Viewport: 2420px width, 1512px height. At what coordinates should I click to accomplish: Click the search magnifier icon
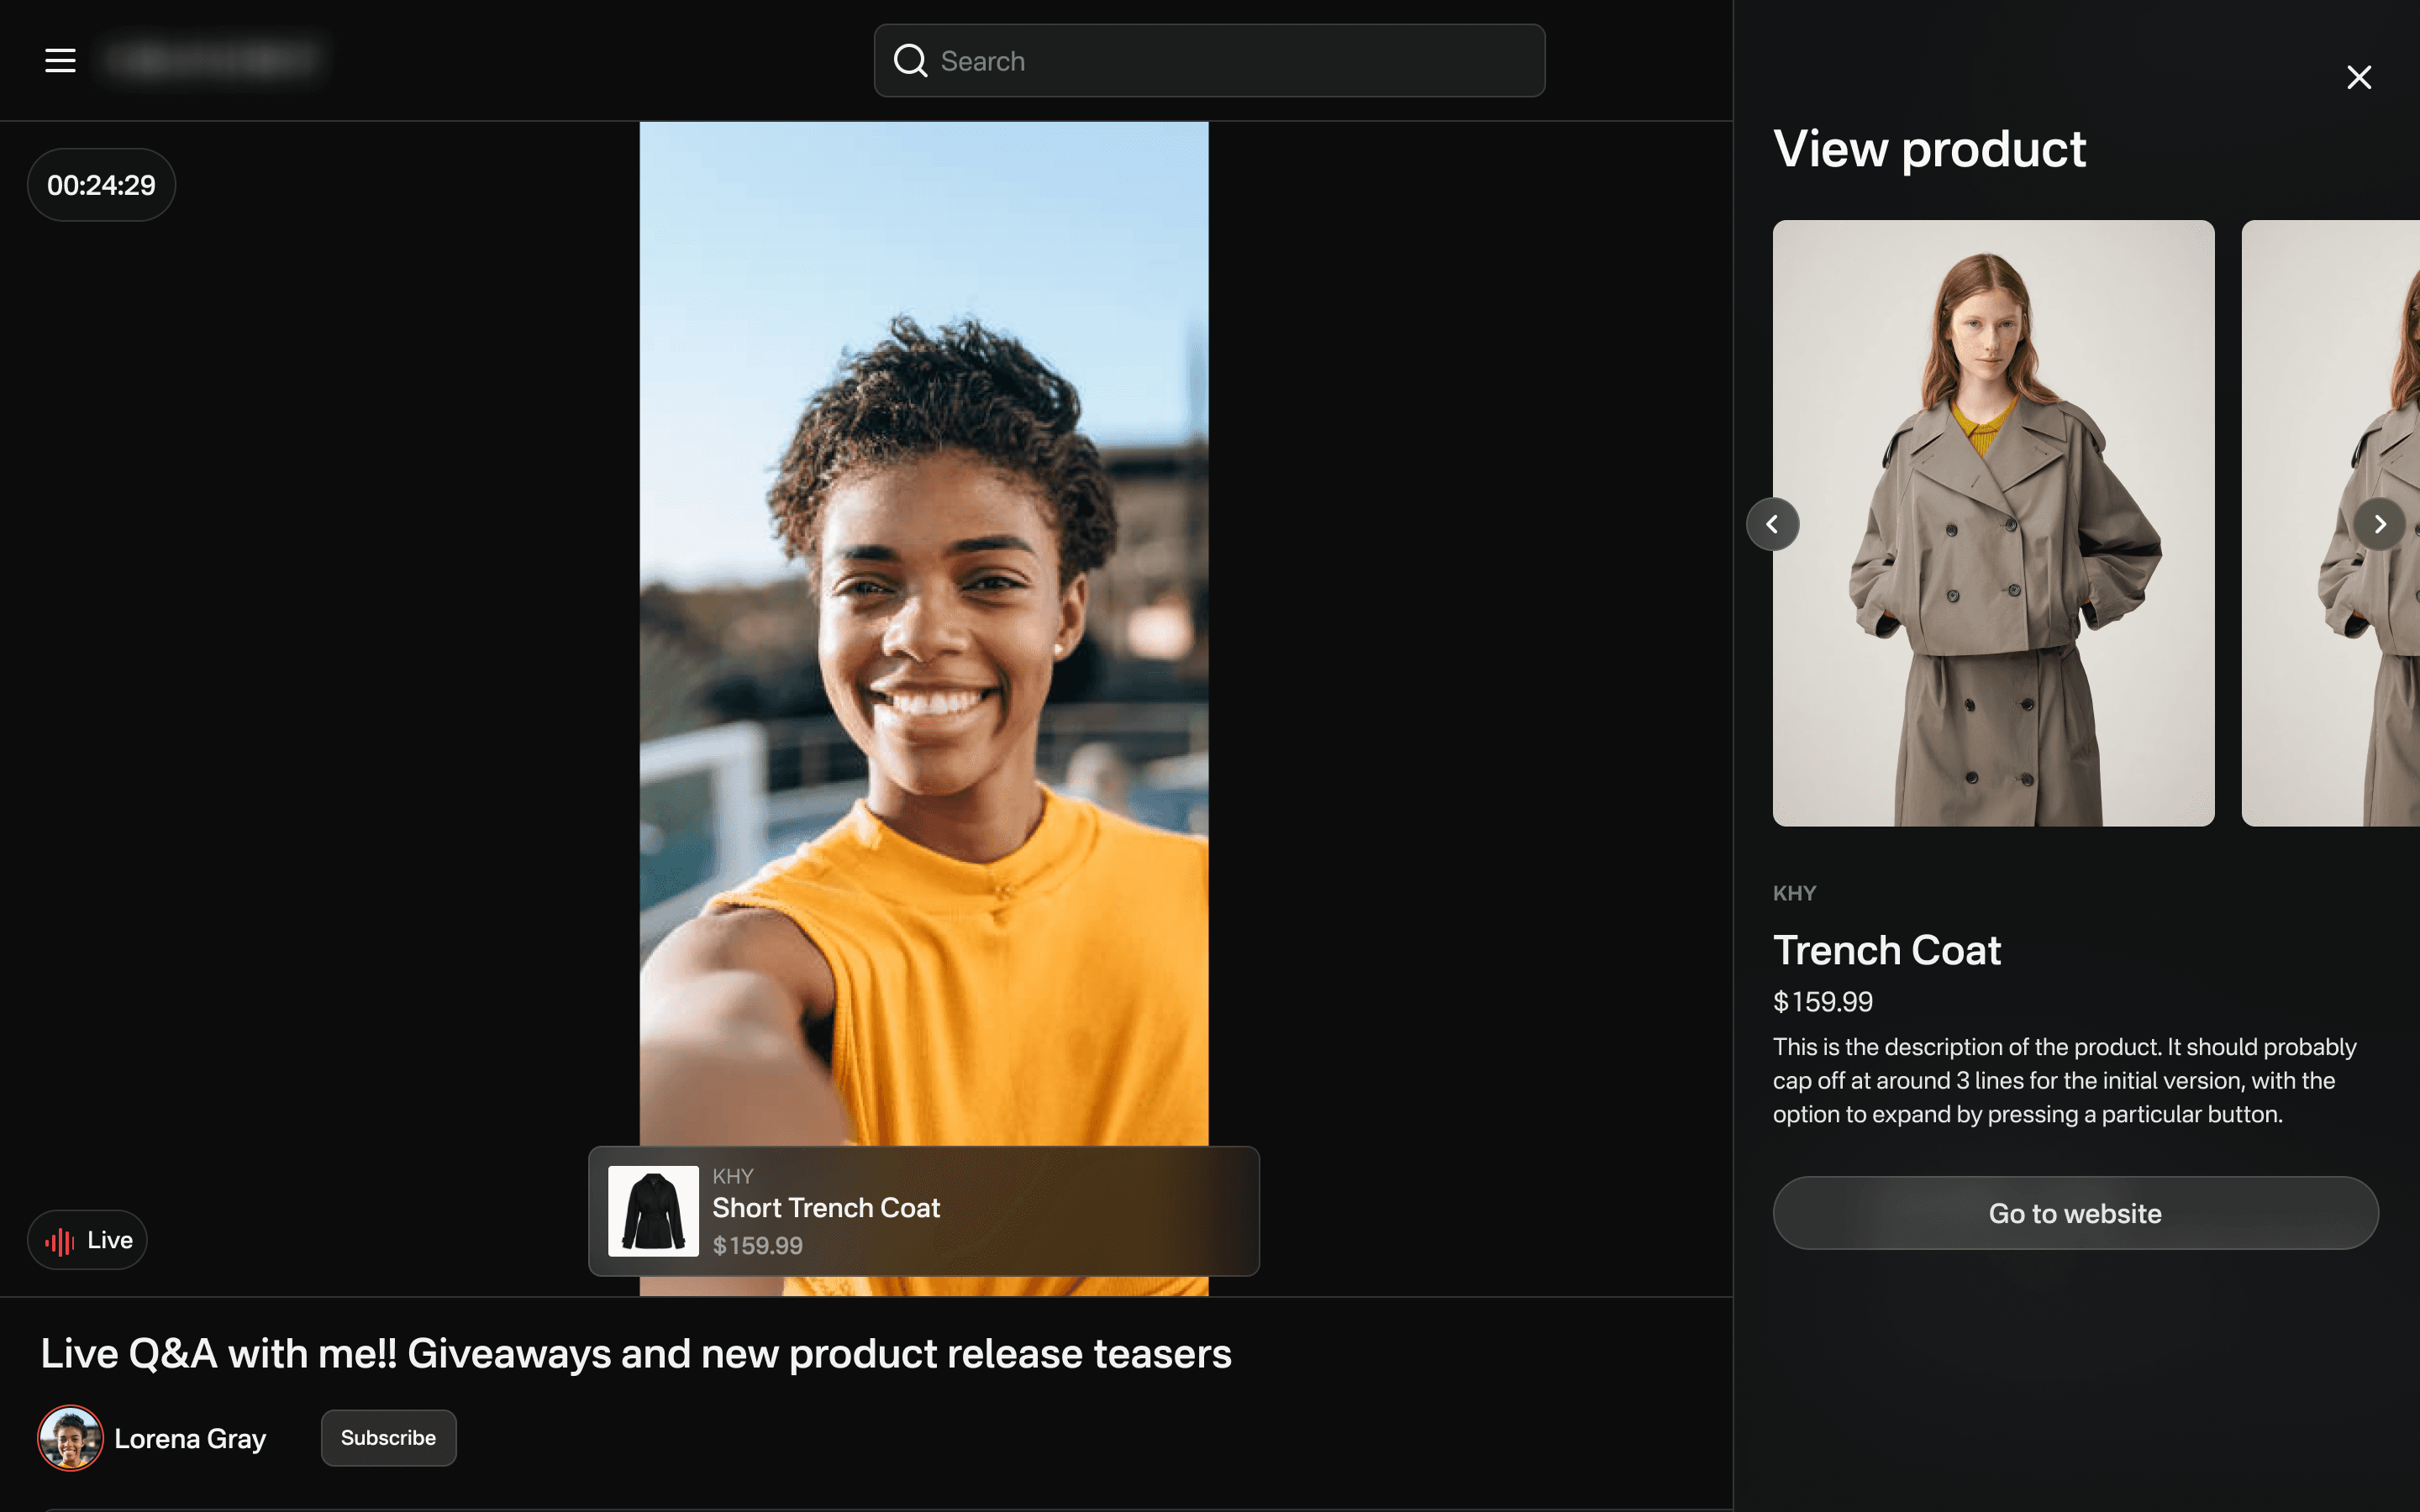[910, 61]
